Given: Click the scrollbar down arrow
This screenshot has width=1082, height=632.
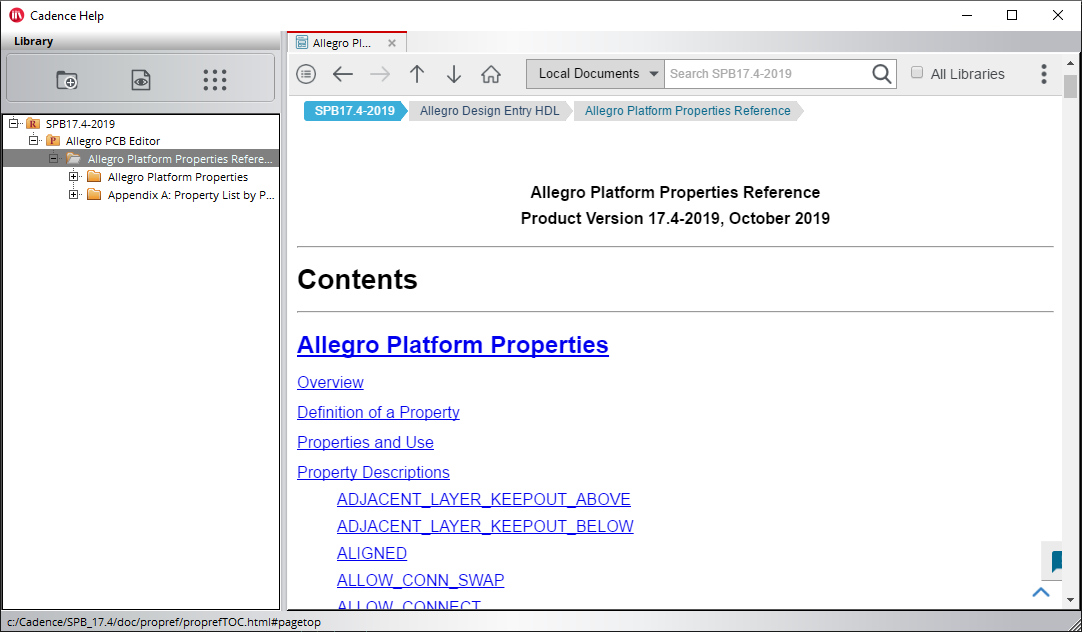Looking at the screenshot, I should point(1070,600).
